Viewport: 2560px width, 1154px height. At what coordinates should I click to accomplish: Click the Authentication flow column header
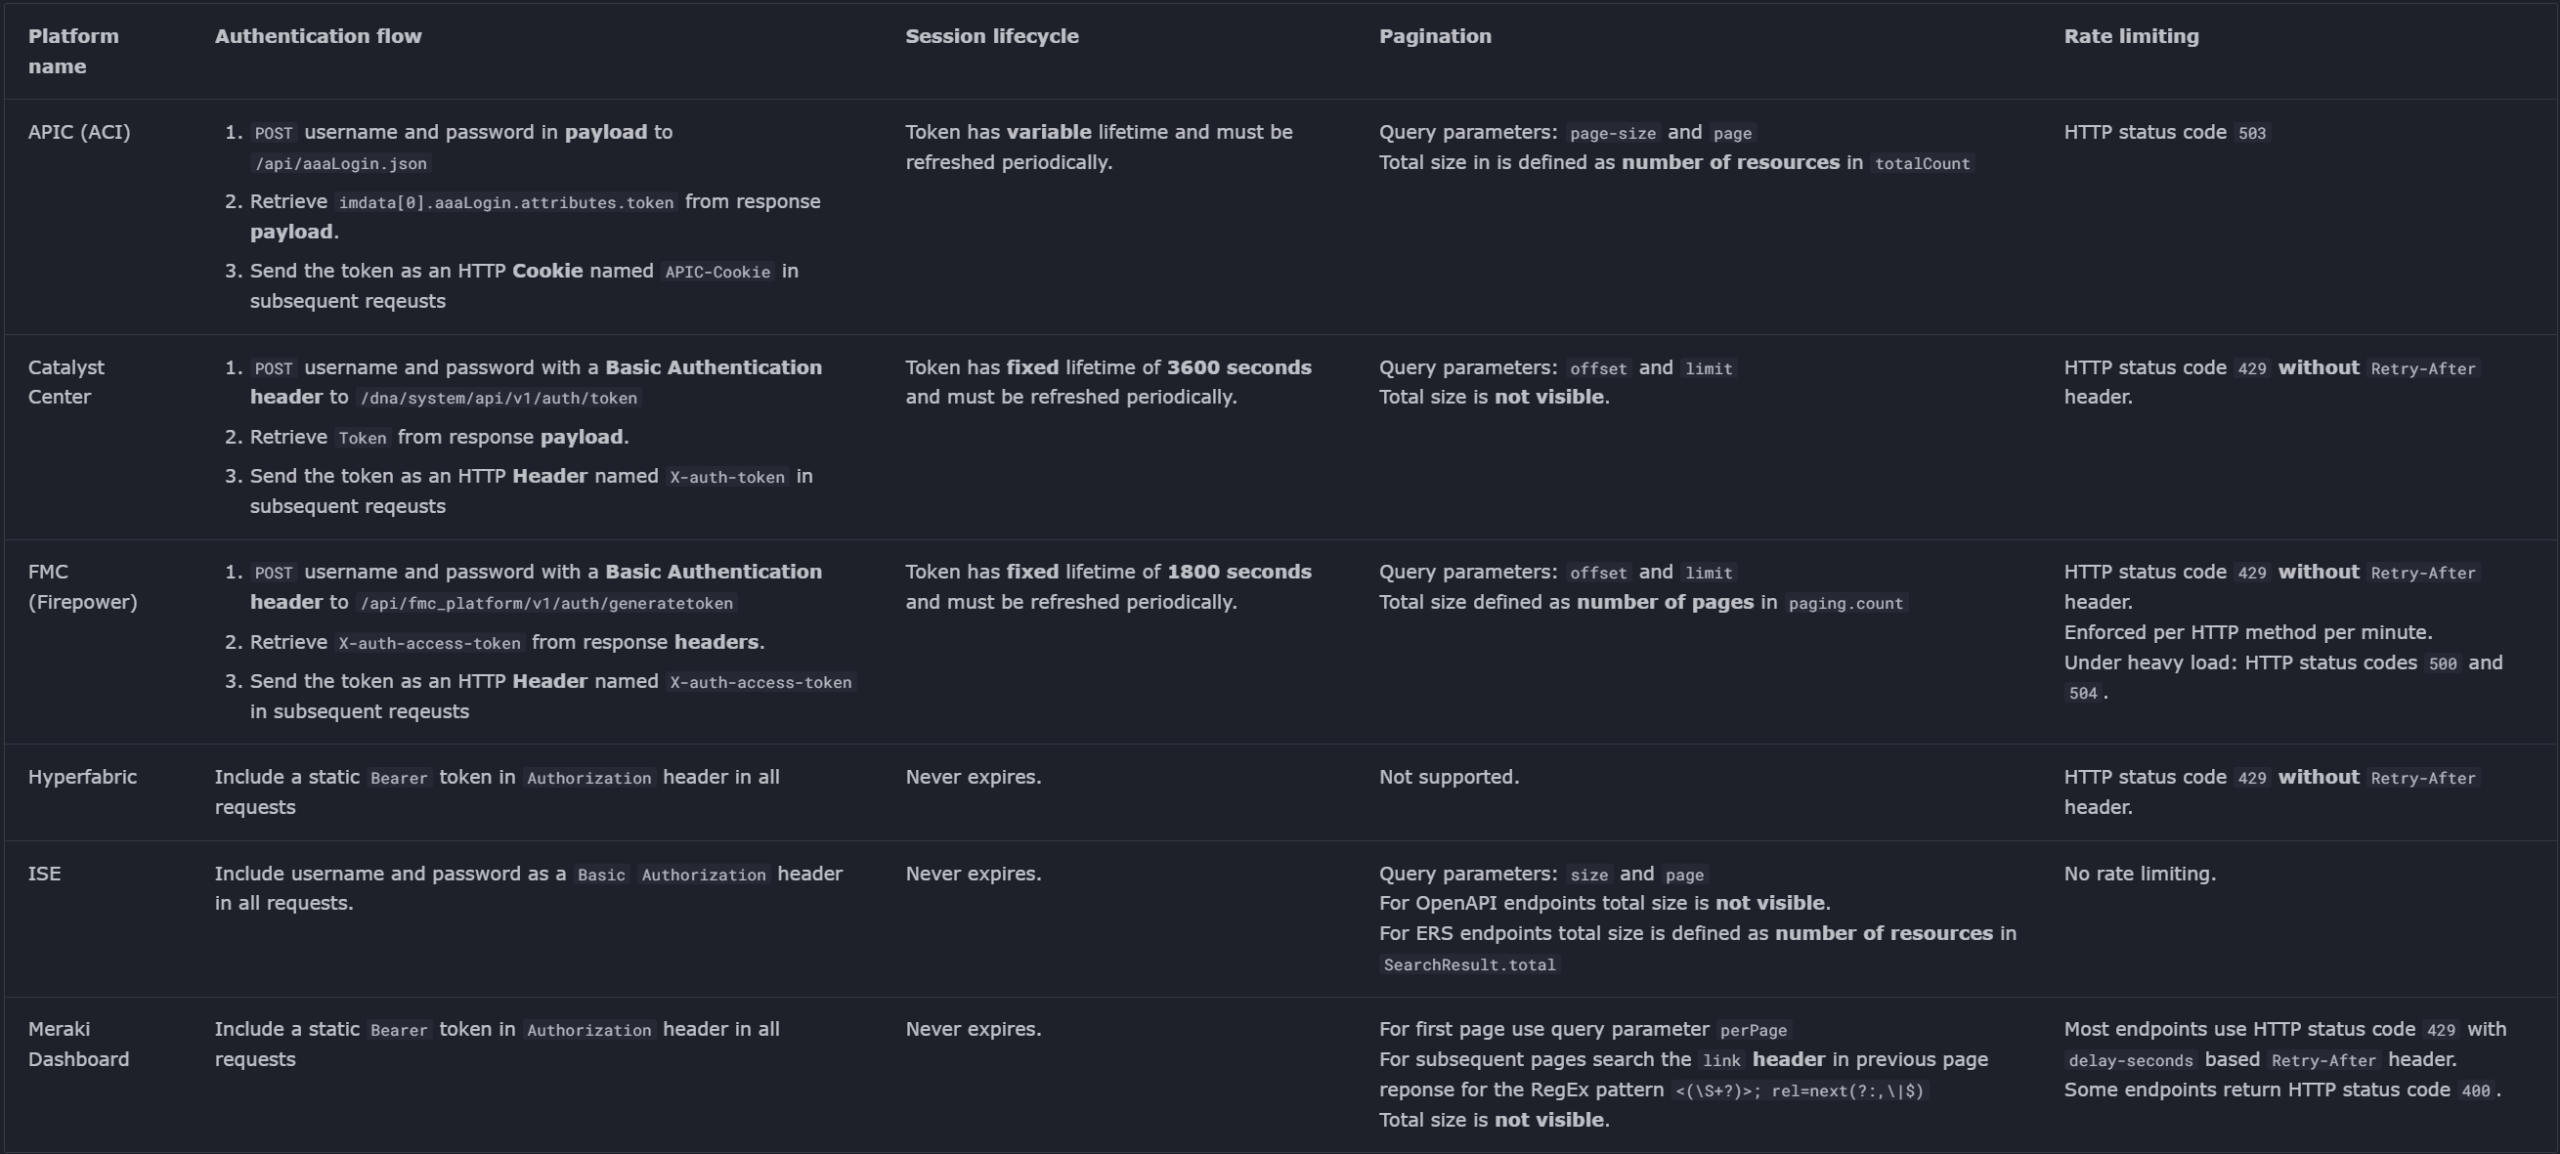tap(318, 36)
